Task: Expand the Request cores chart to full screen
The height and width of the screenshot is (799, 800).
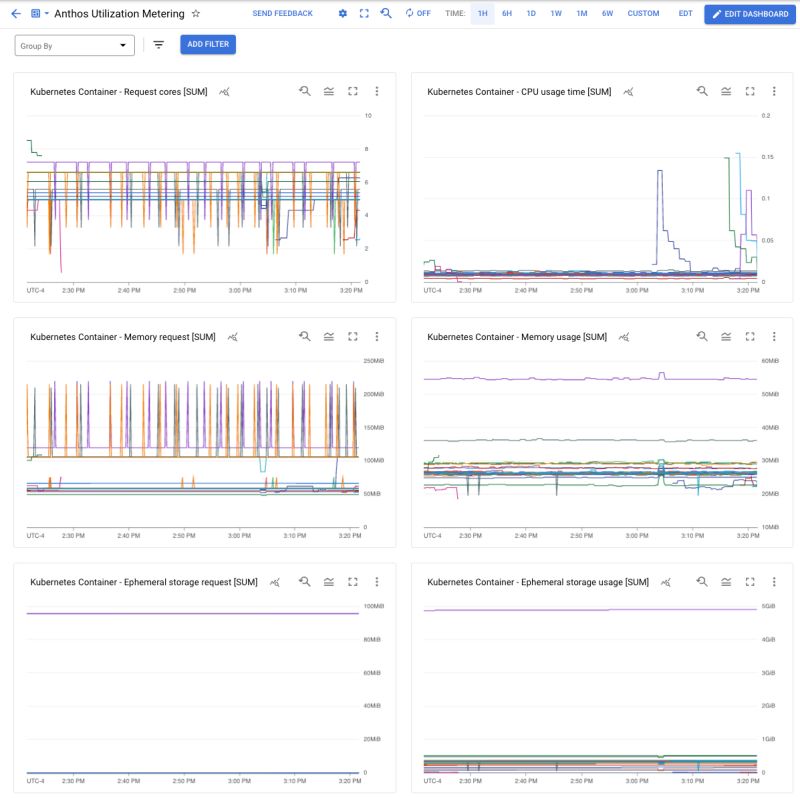Action: point(353,91)
